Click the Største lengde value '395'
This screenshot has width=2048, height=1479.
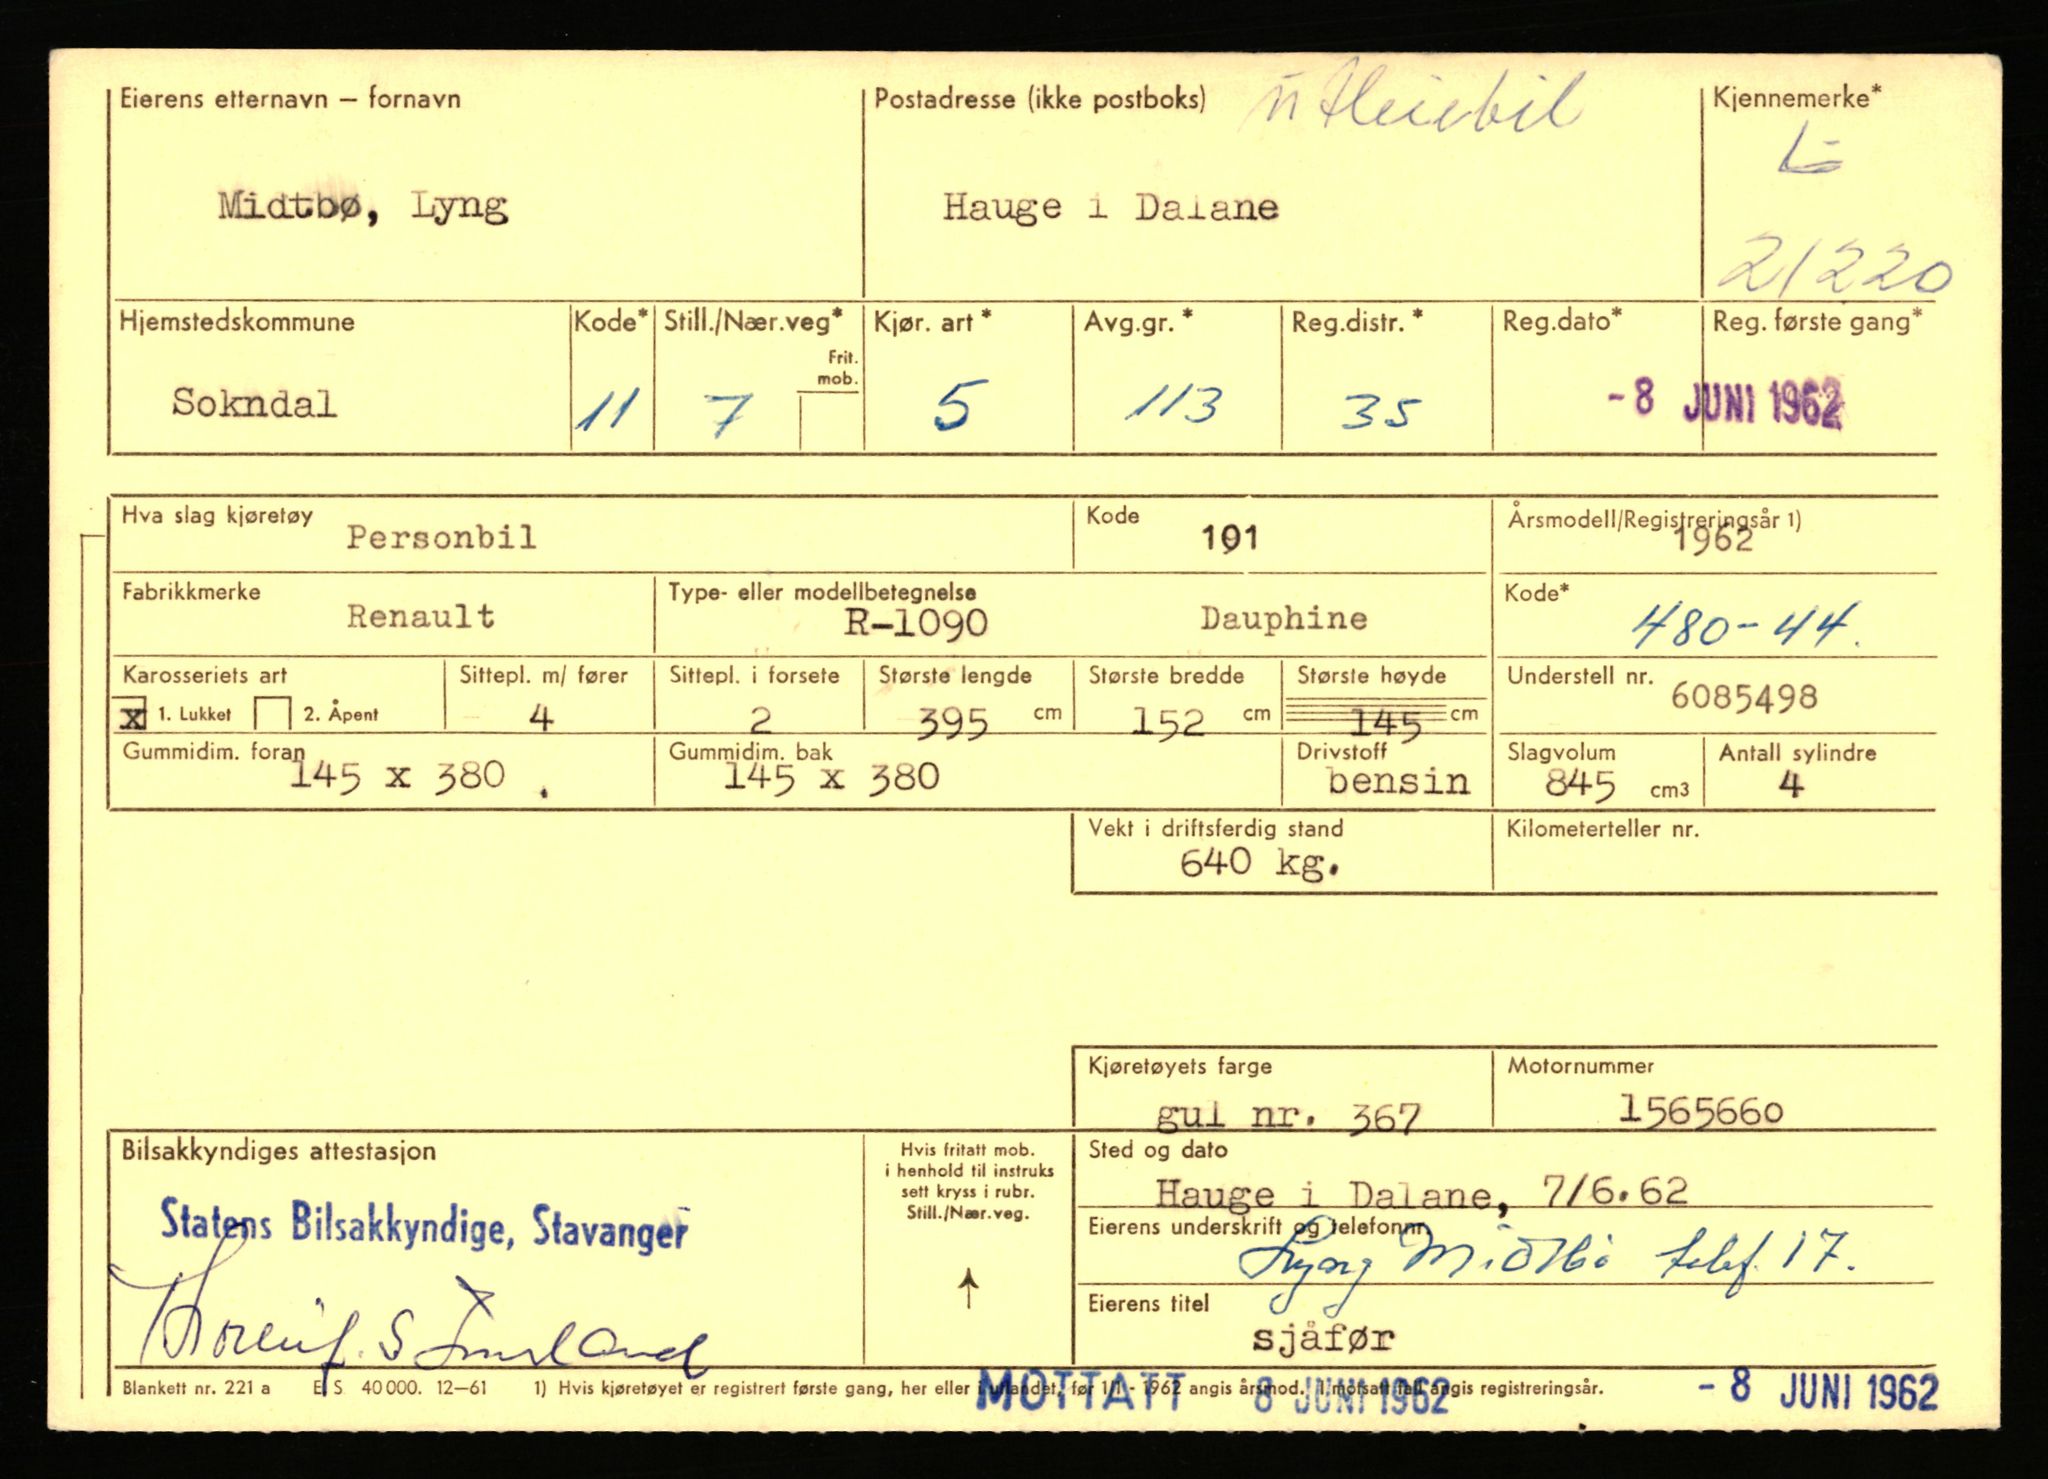(953, 722)
